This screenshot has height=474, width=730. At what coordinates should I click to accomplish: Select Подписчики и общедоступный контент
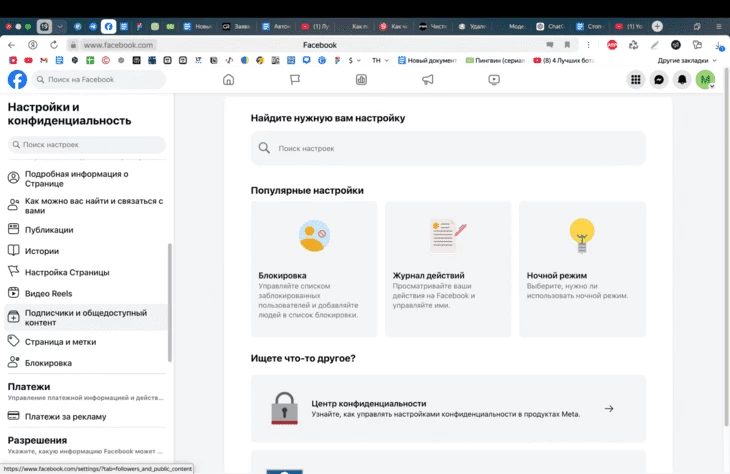pos(86,318)
